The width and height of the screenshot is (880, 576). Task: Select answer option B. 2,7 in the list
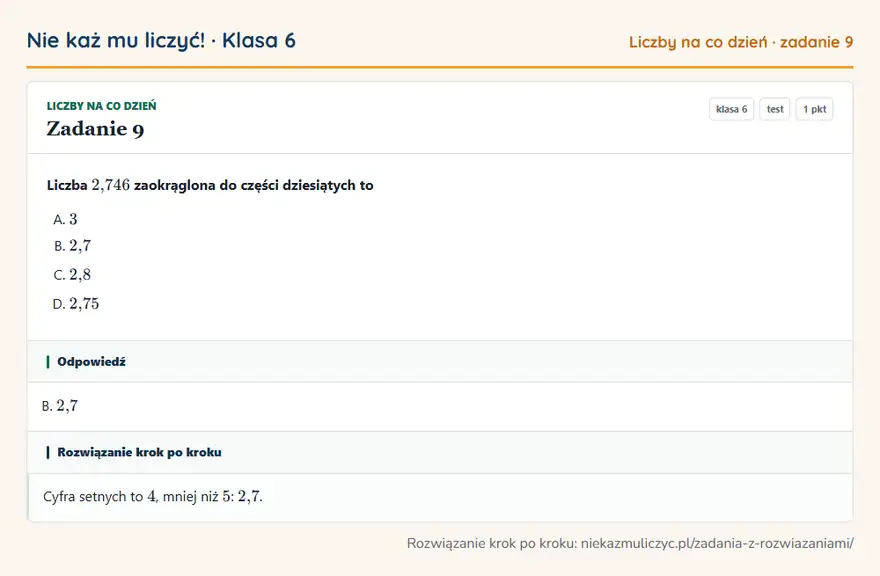[72, 246]
